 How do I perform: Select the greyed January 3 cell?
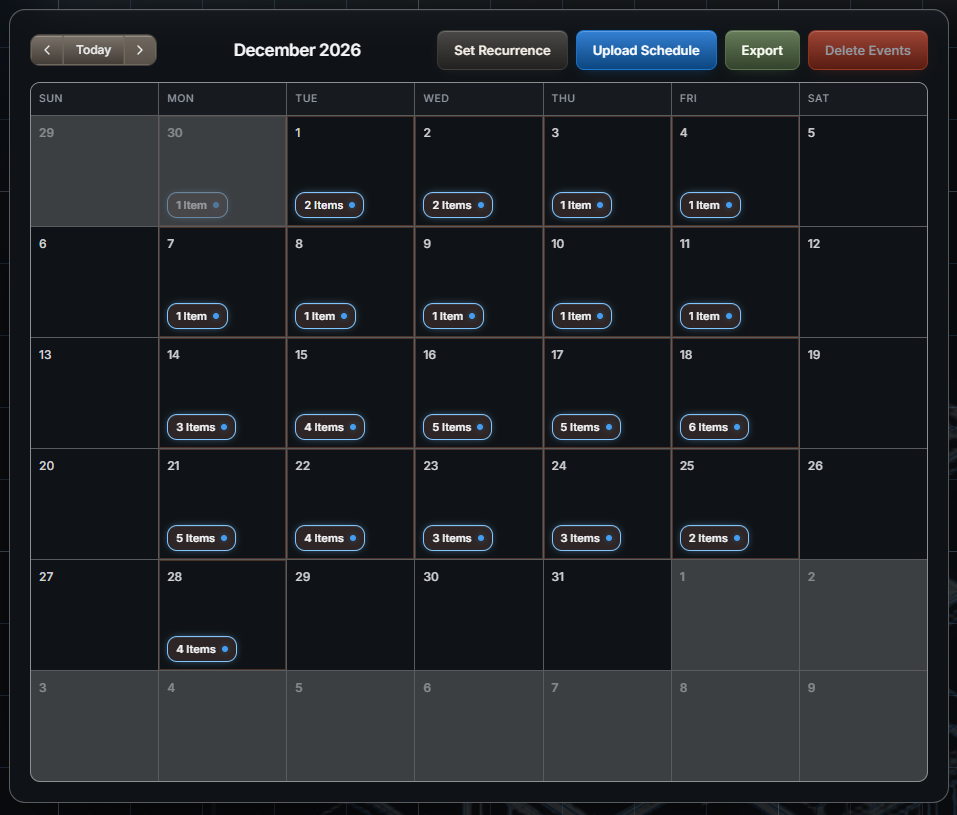(x=95, y=726)
